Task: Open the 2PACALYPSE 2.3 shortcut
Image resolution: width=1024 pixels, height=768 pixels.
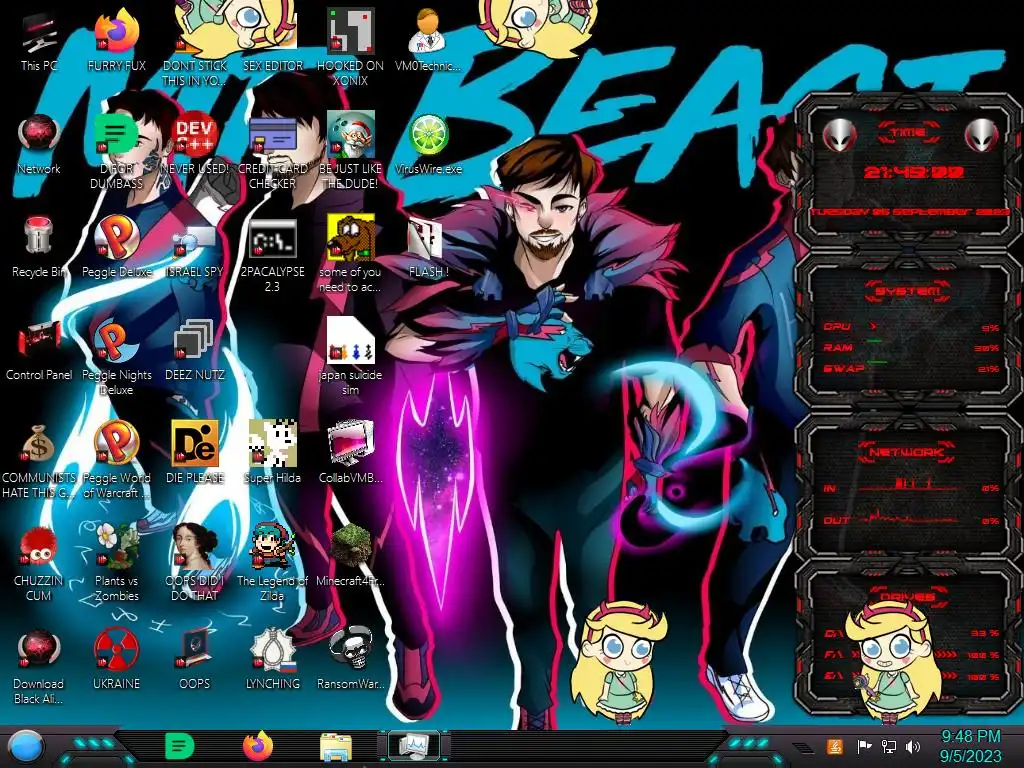Action: [x=272, y=255]
